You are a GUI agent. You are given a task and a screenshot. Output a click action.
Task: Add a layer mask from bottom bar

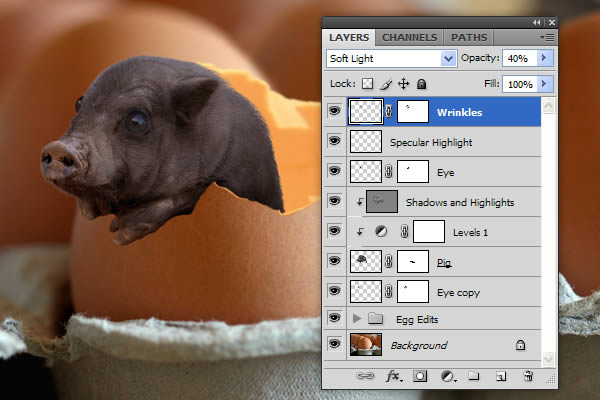420,376
